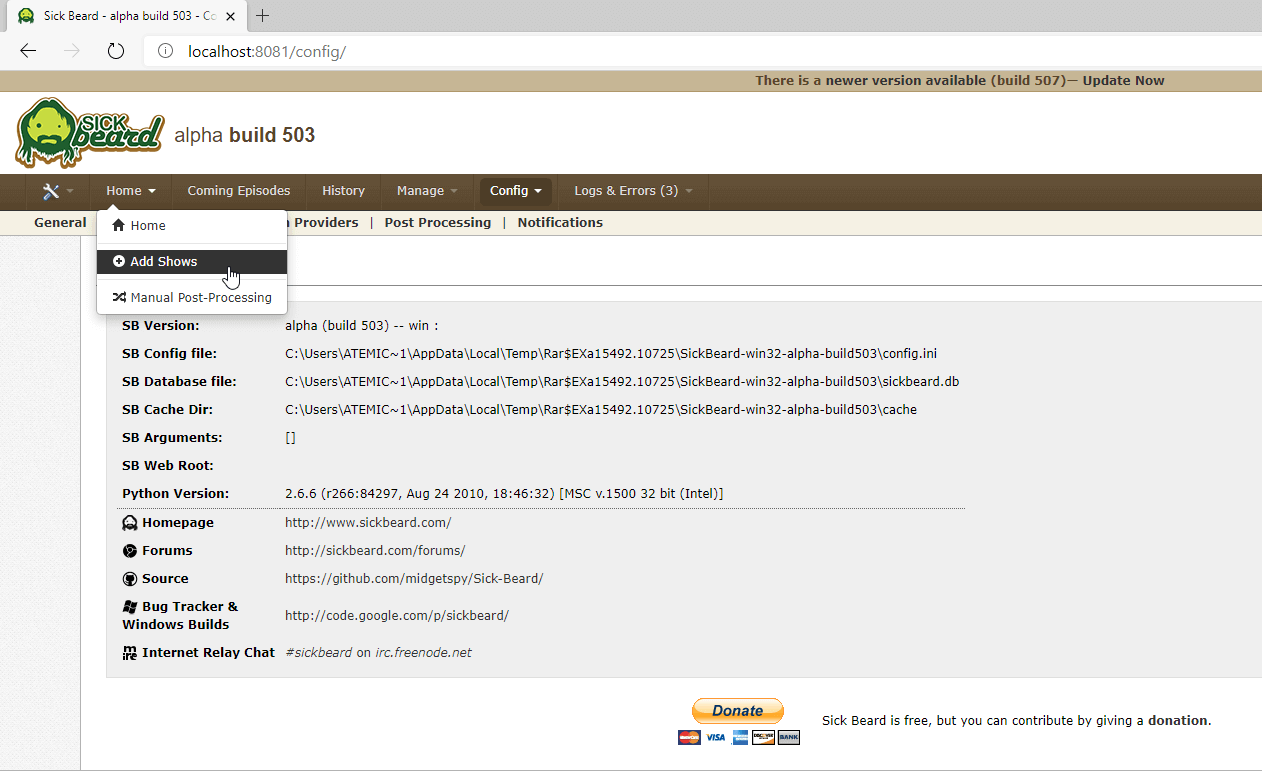This screenshot has height=771, width=1262.
Task: Click the Python version 2.6.6 text
Action: (504, 494)
